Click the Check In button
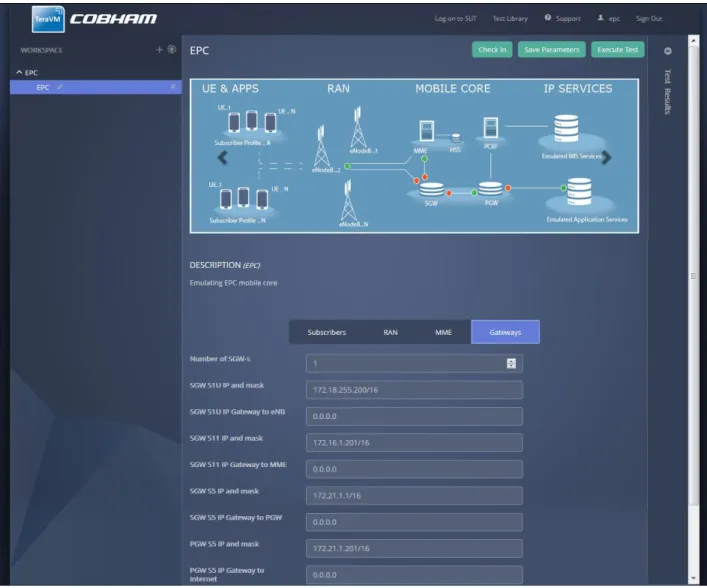707x588 pixels. point(492,50)
